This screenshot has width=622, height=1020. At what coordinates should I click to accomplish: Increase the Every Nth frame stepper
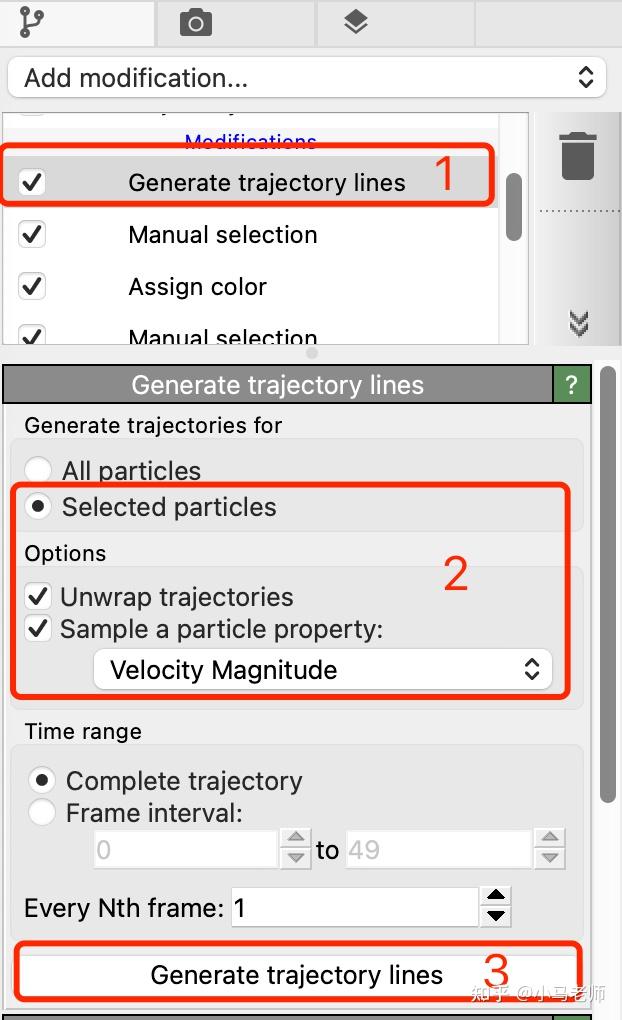pos(495,896)
